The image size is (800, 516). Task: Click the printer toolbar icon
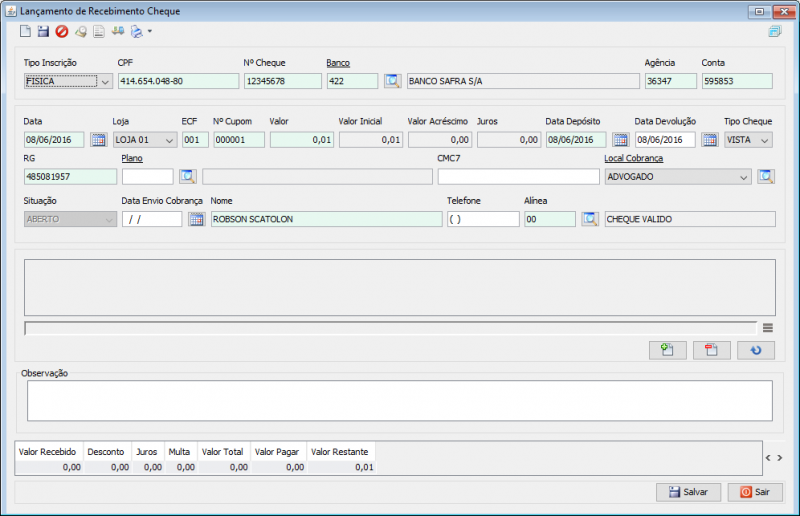[137, 32]
